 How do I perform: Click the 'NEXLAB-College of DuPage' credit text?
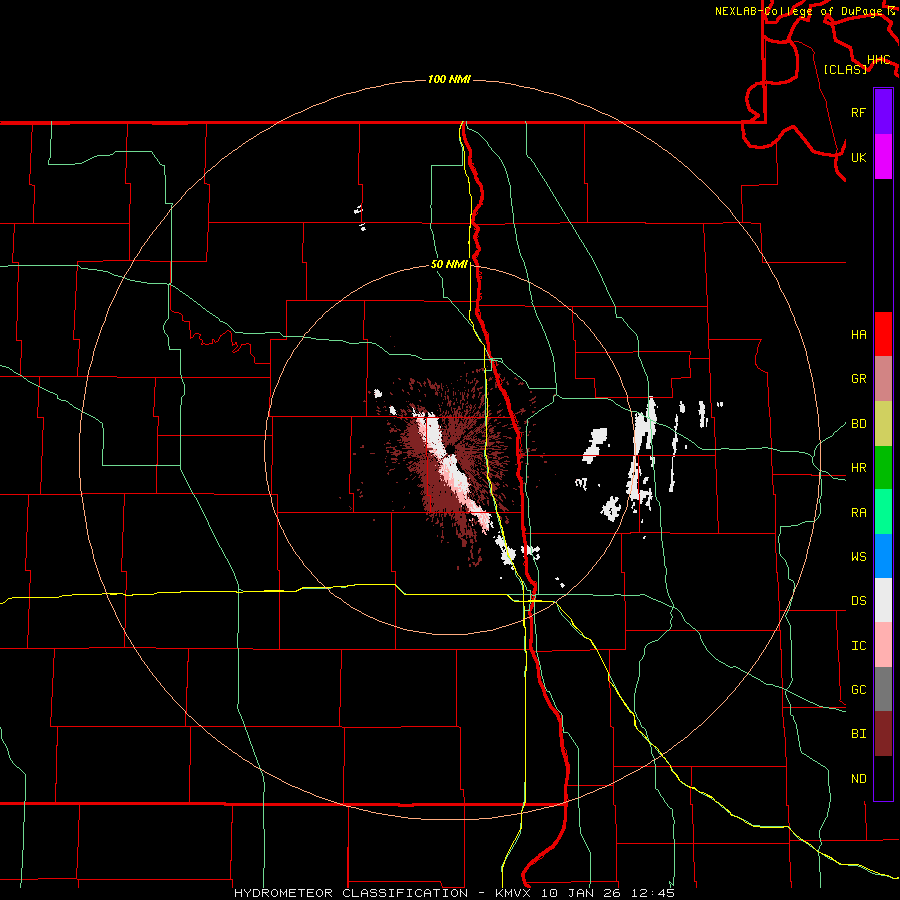pyautogui.click(x=798, y=11)
